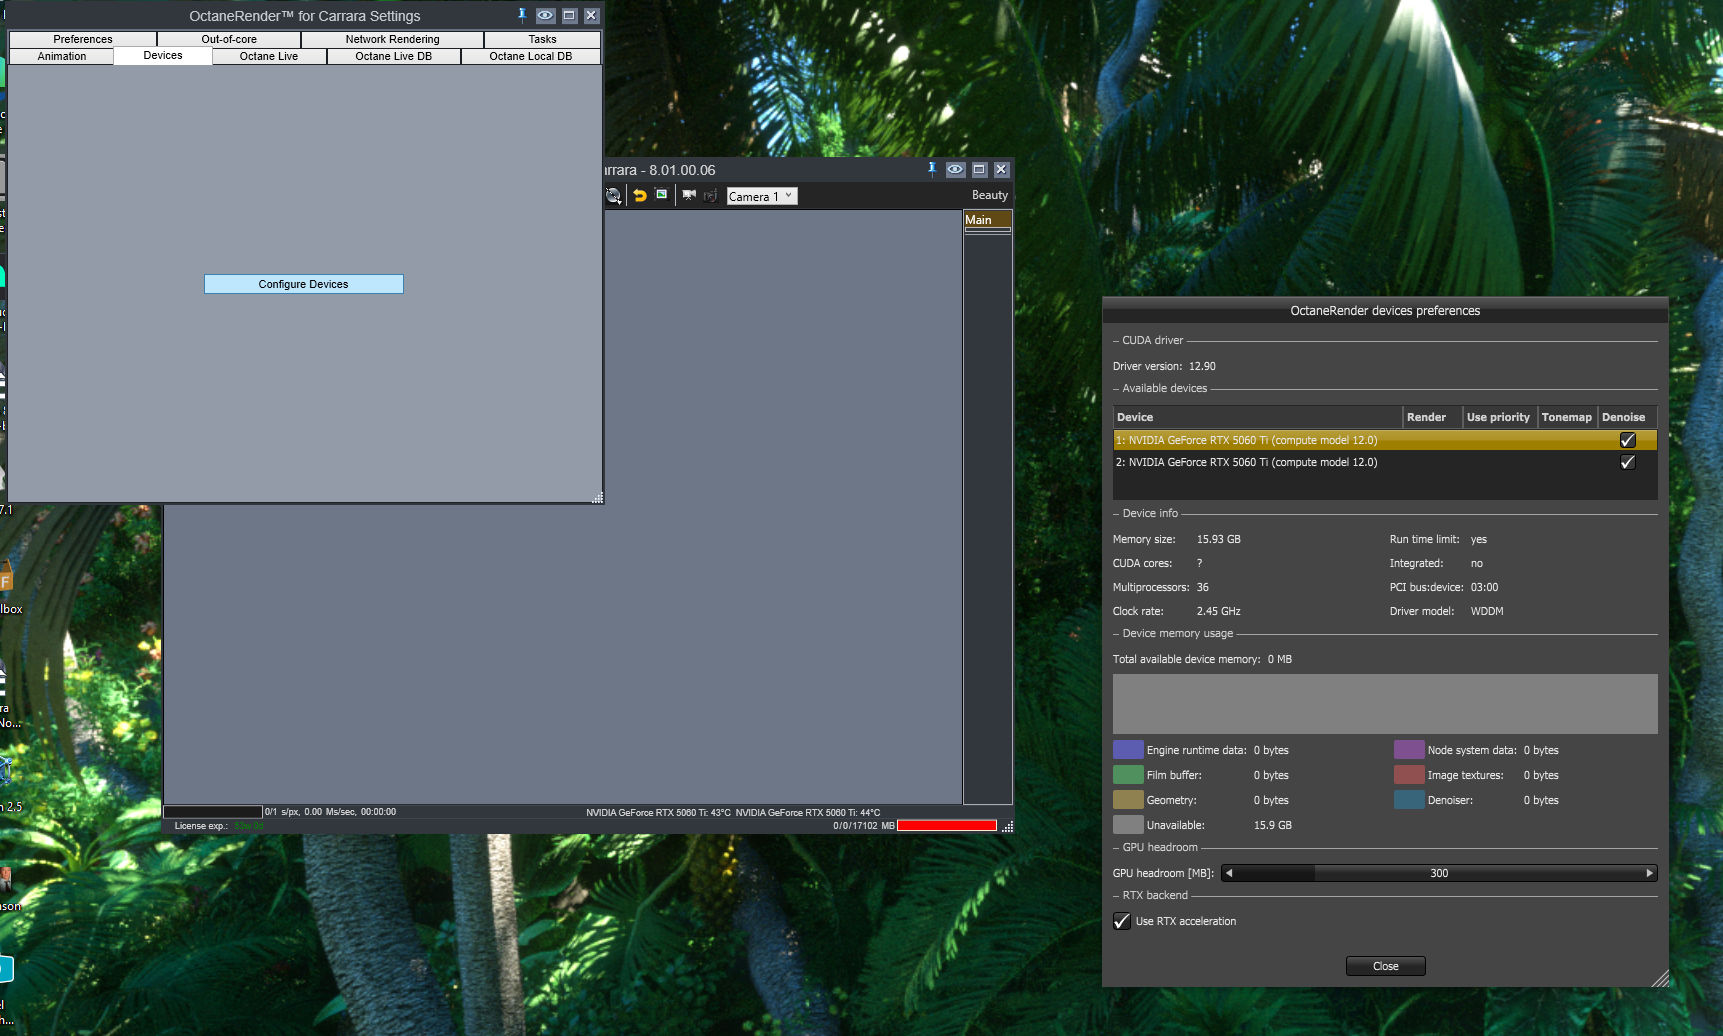This screenshot has height=1036, width=1723.
Task: Click the Denoiser teal color swatch
Action: point(1409,800)
